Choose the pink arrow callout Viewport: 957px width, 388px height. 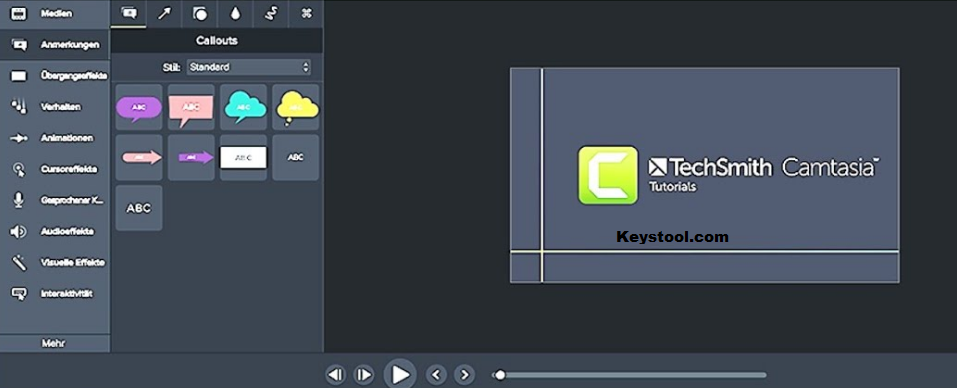click(139, 157)
